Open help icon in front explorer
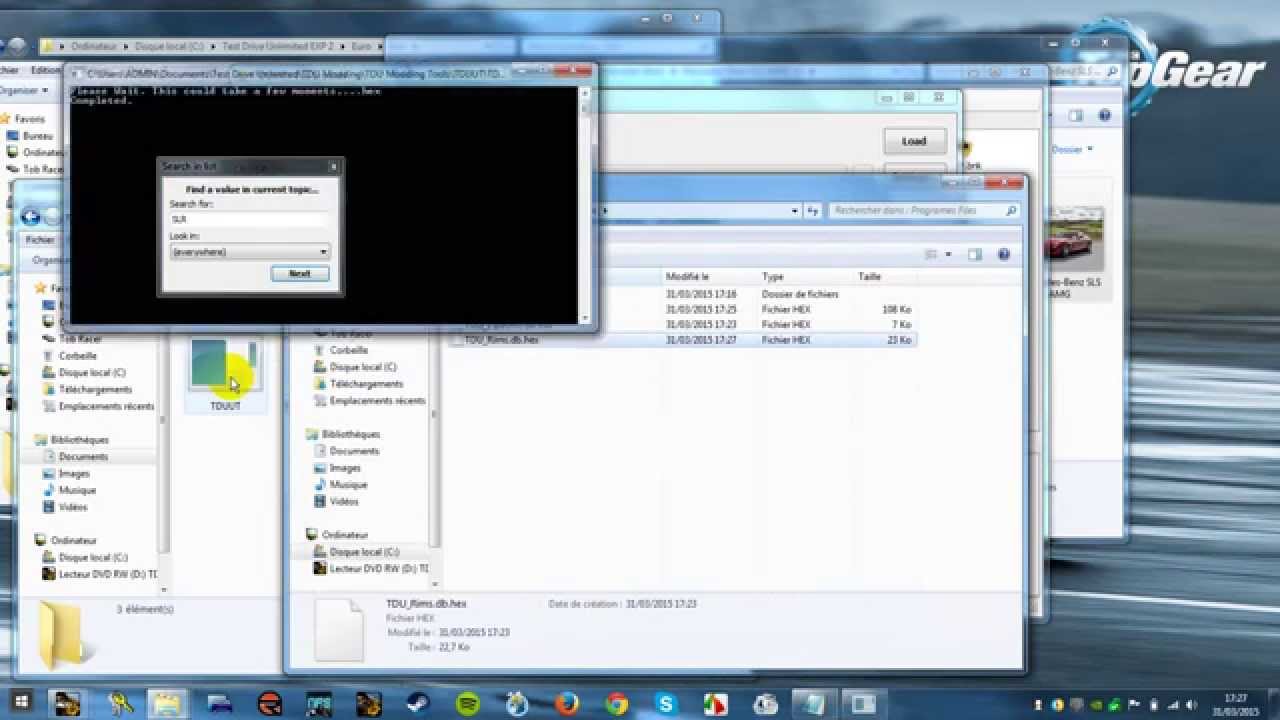Image resolution: width=1280 pixels, height=720 pixels. coord(1003,255)
